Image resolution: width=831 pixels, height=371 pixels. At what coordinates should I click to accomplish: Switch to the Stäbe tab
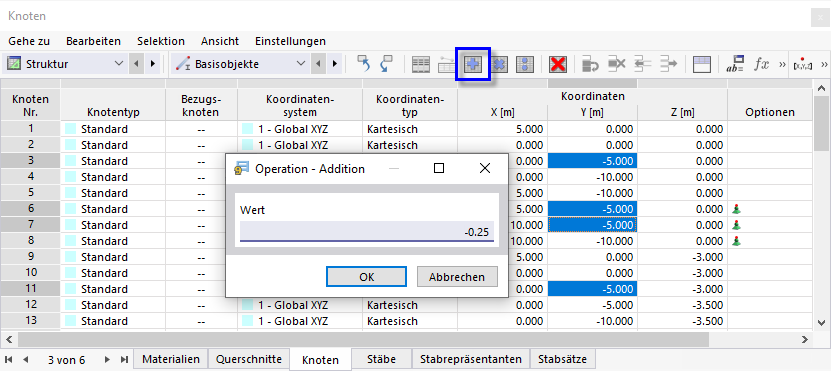381,359
